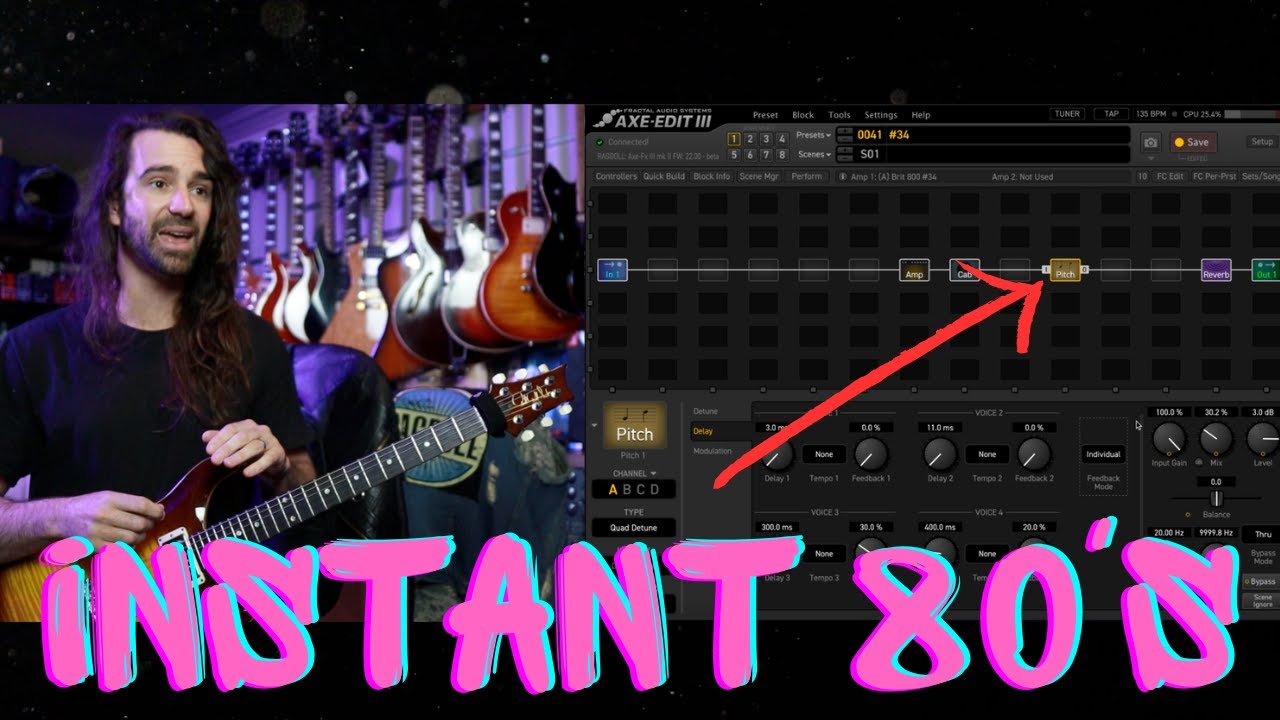The image size is (1280, 720).
Task: Click the large Pitch block icon in editor
Action: coord(634,424)
